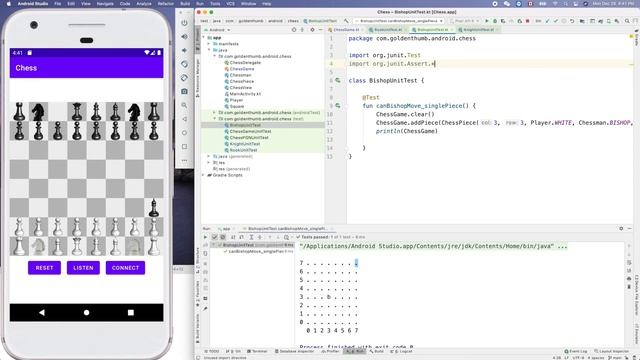Open the Navigate menu
This screenshot has width=640, height=360.
[x=105, y=4]
